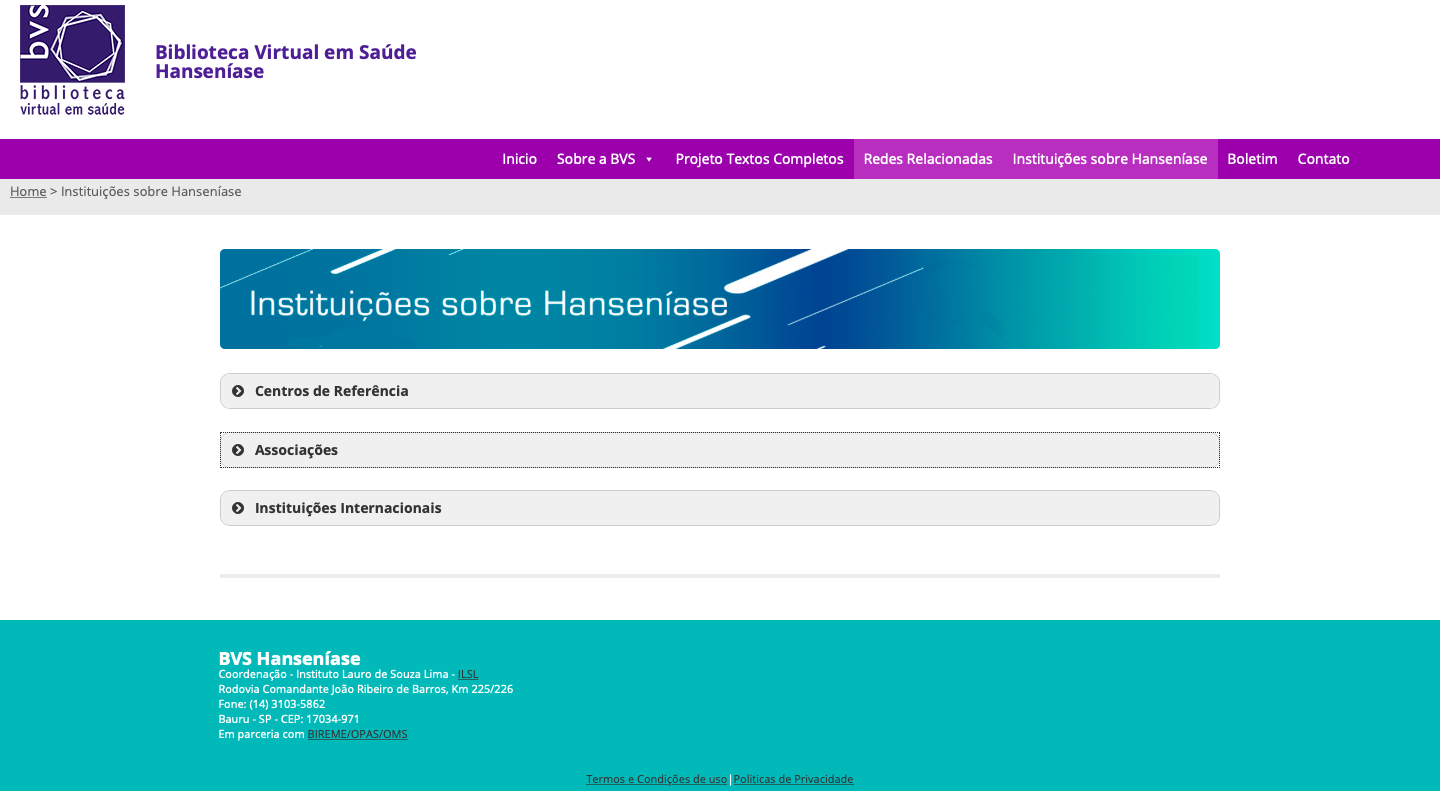The image size is (1440, 791).
Task: Select Redes Relacionadas in the menu
Action: 928,159
